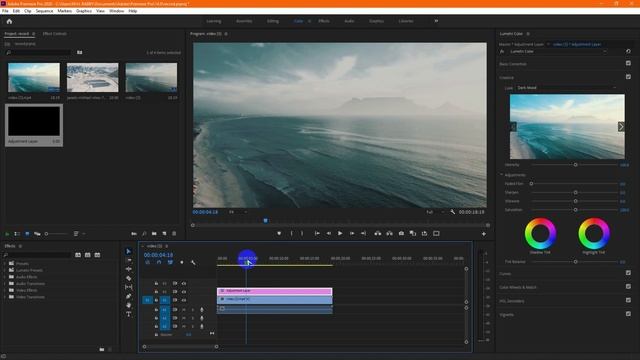Image resolution: width=640 pixels, height=360 pixels.
Task: Open the Program monitor button editor plus
Action: pos(484,234)
